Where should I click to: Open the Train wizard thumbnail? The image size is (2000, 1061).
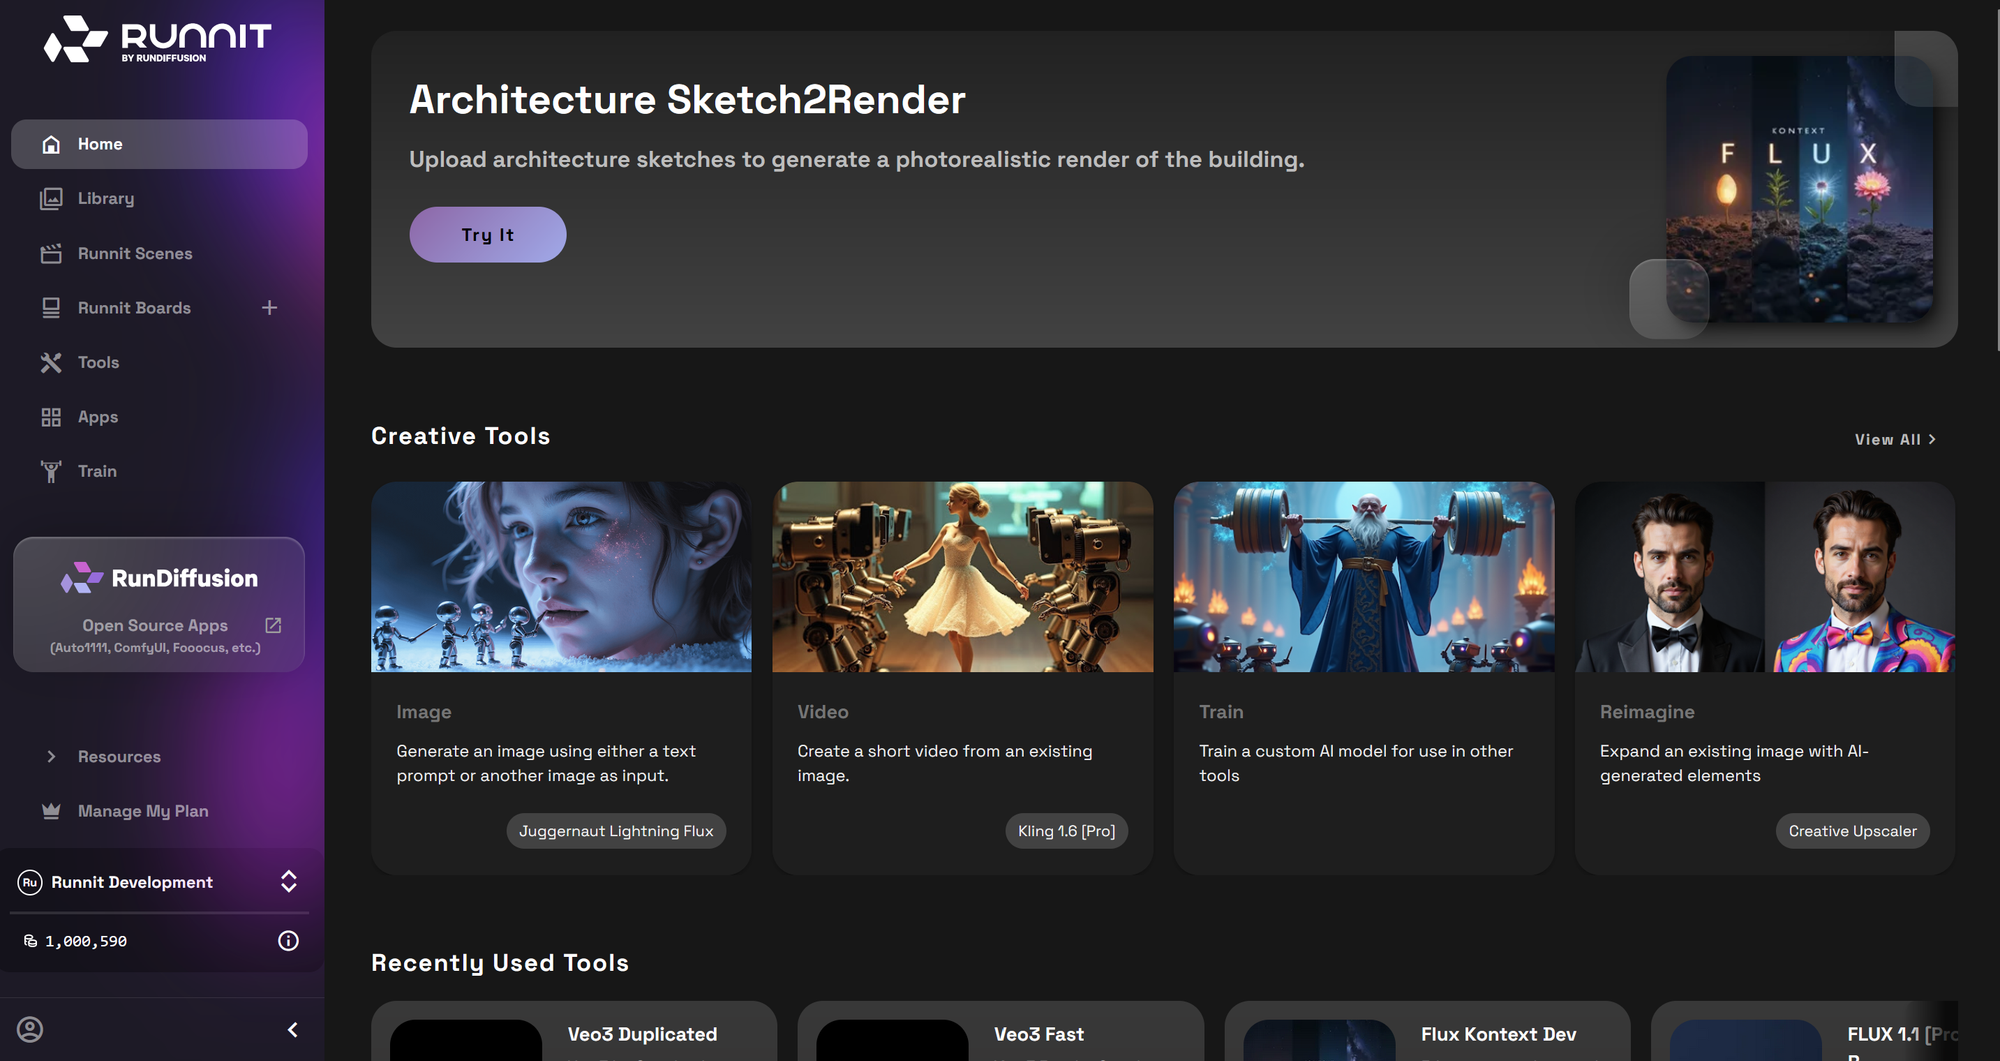pyautogui.click(x=1364, y=577)
